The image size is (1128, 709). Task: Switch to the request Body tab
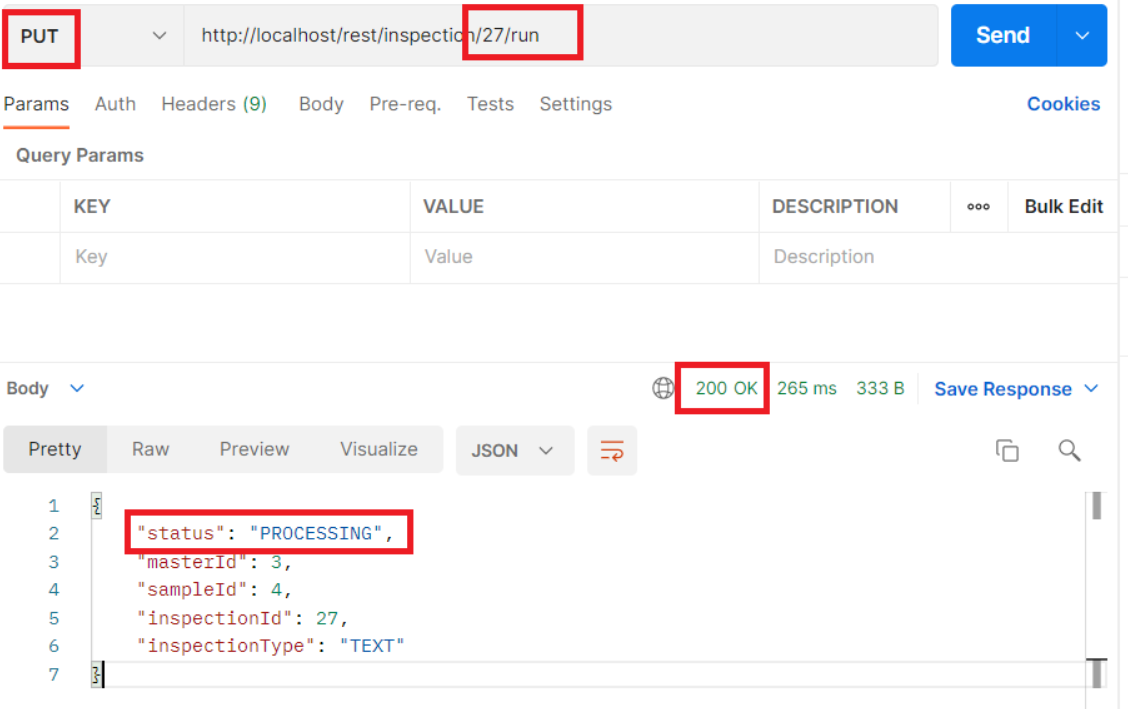click(321, 104)
